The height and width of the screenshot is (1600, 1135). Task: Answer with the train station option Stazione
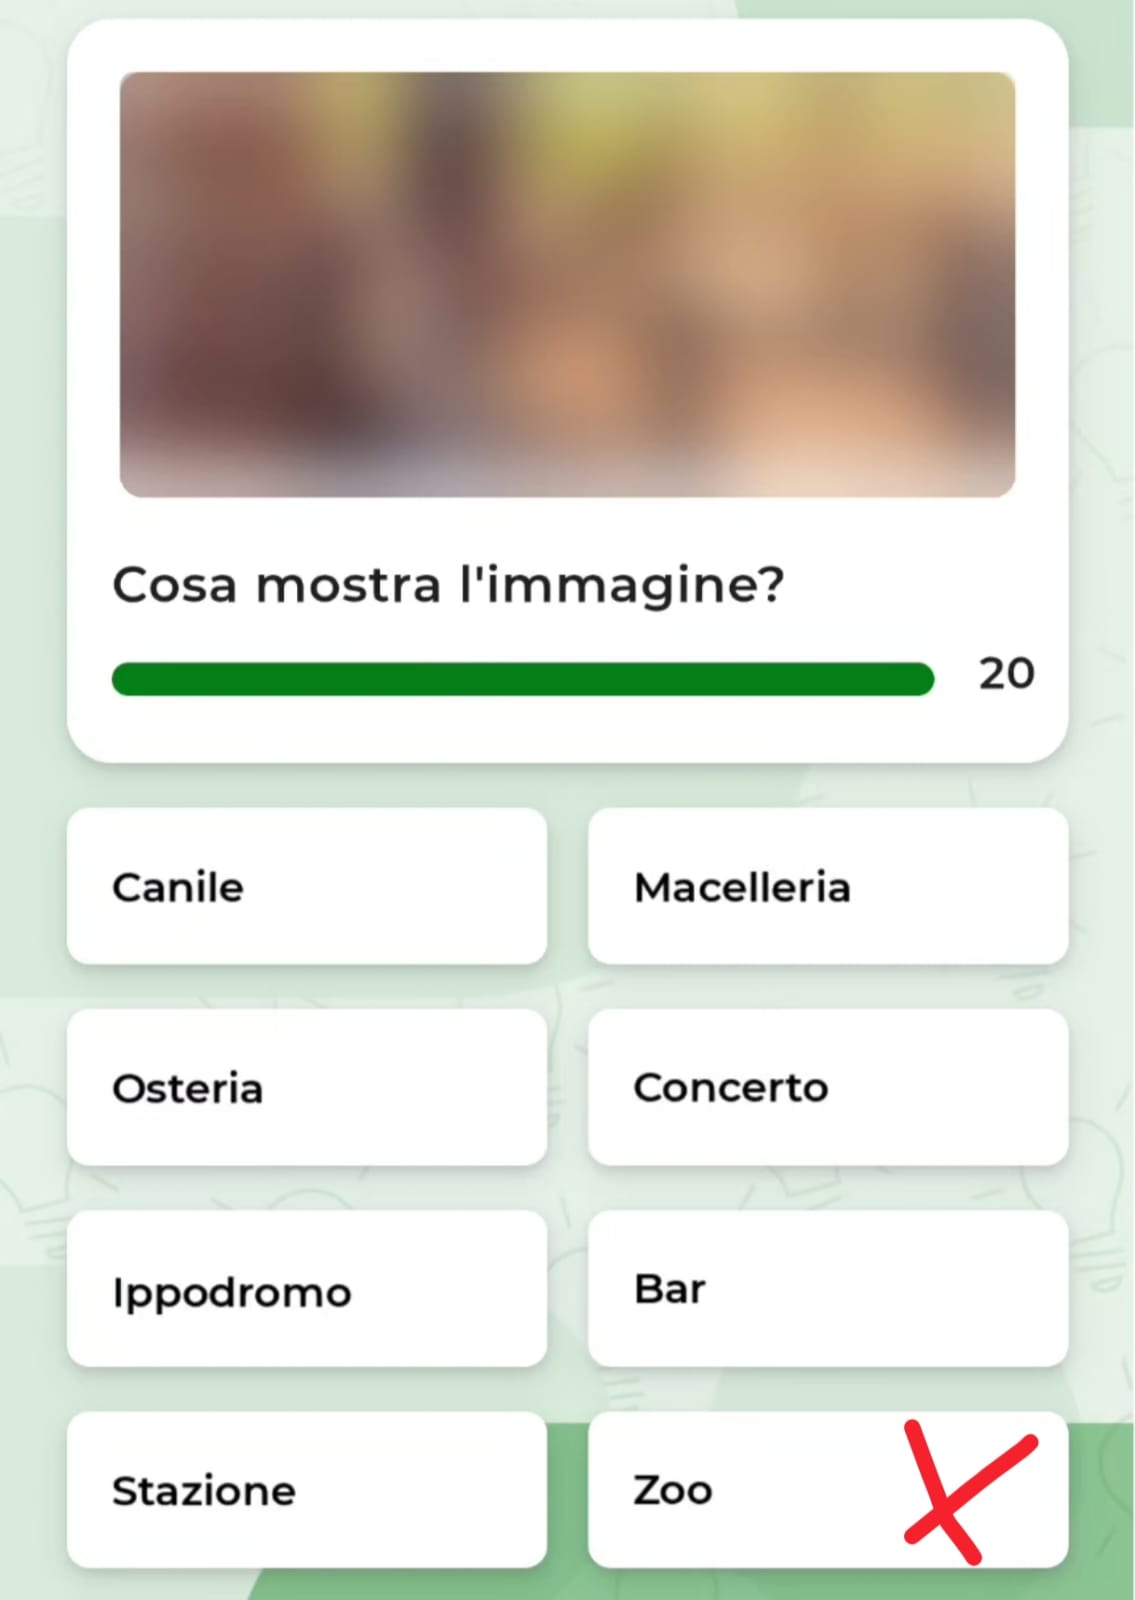(204, 1491)
